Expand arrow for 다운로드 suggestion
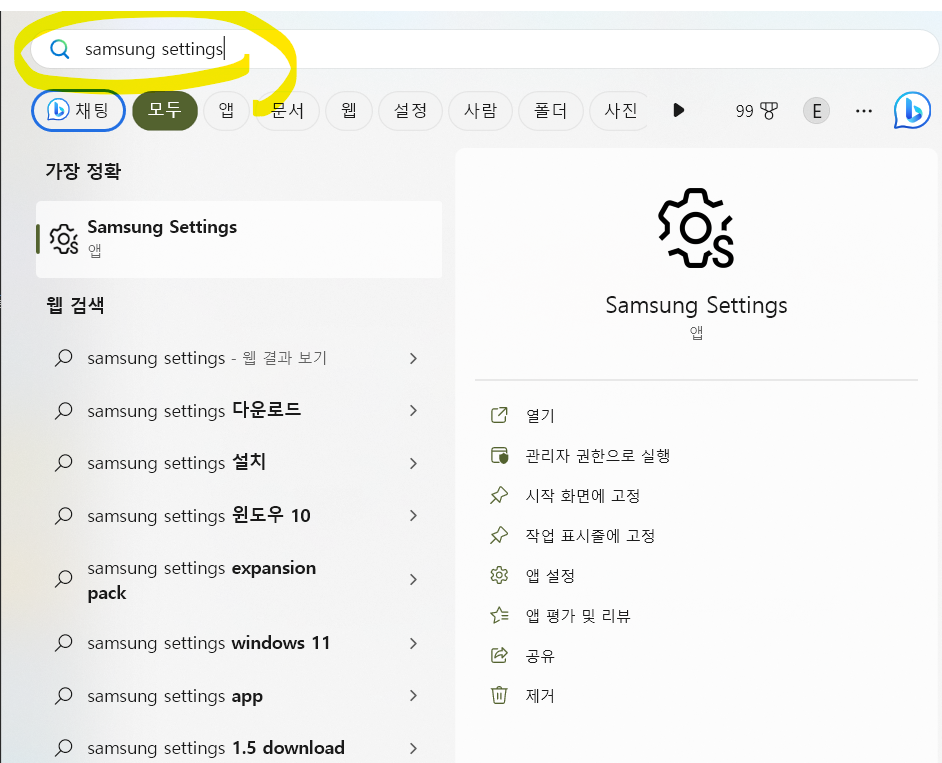Screen dimensions: 942x763 coord(413,410)
